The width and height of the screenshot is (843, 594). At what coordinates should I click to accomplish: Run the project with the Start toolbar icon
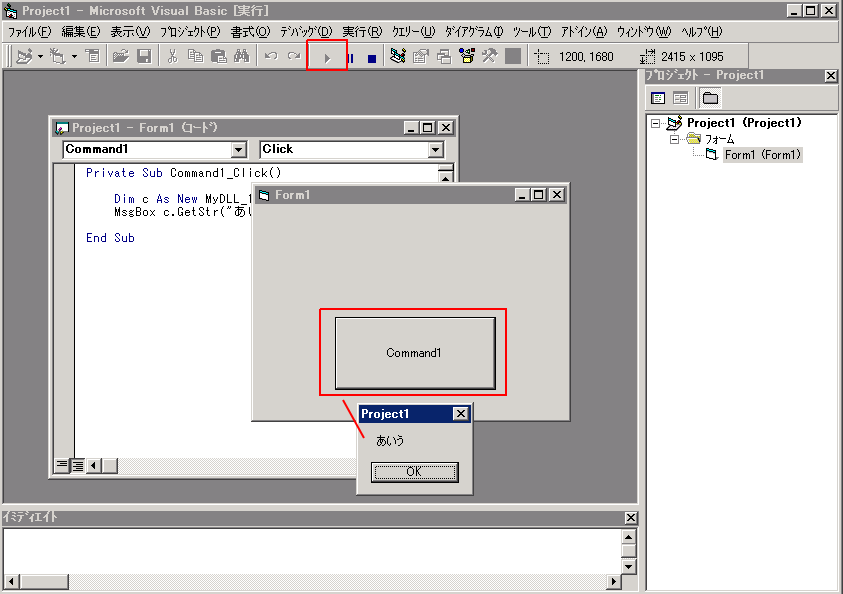327,56
